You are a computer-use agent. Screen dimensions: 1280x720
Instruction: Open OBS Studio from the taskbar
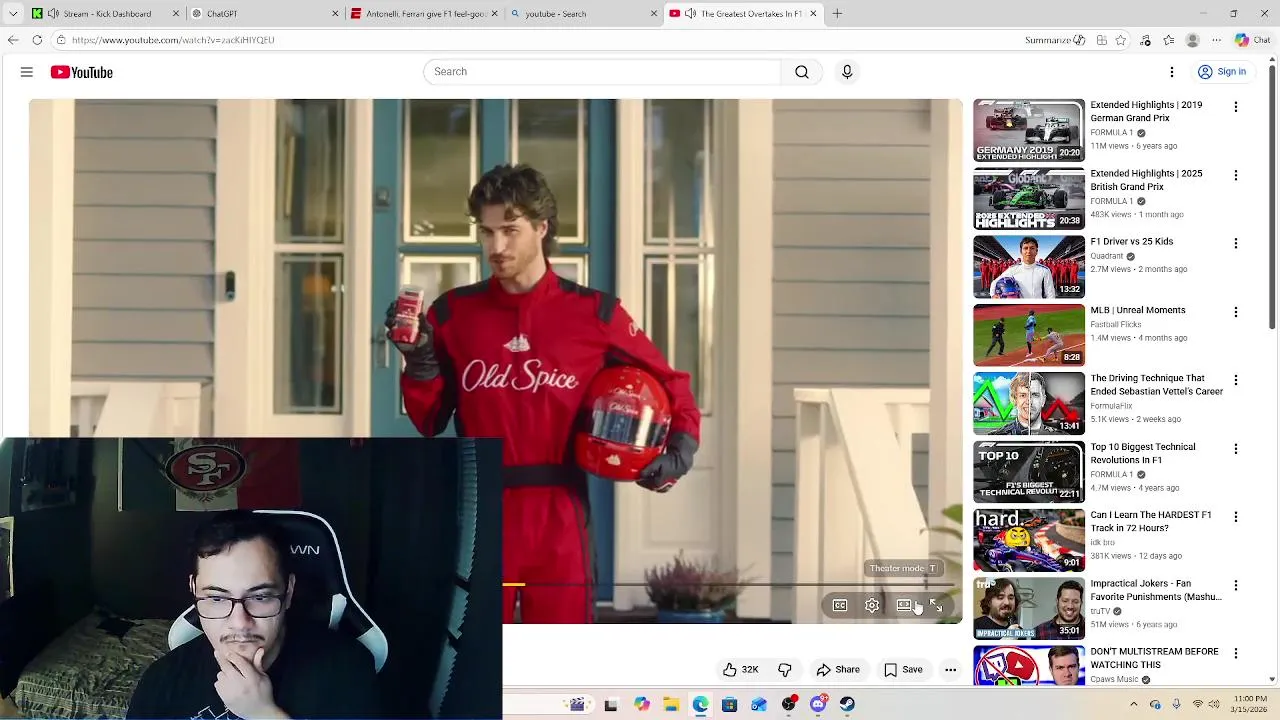pos(789,705)
